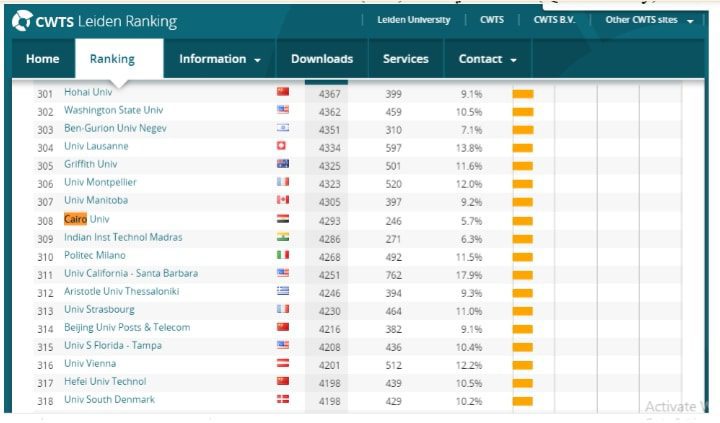Click France flag beside Univ Montpellier

pyautogui.click(x=283, y=182)
